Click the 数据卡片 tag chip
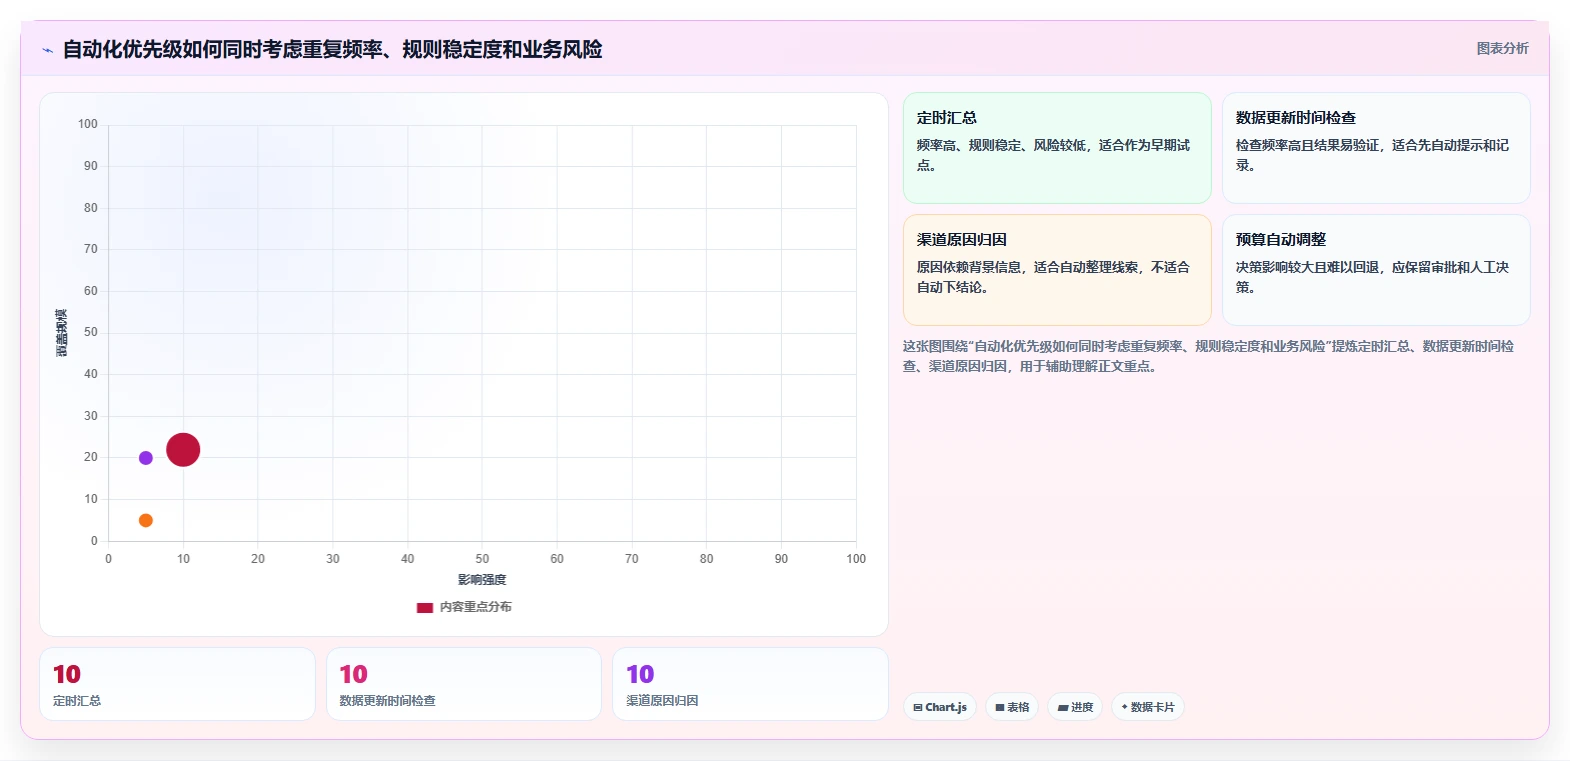Viewport: 1570px width, 761px height. pos(1148,707)
